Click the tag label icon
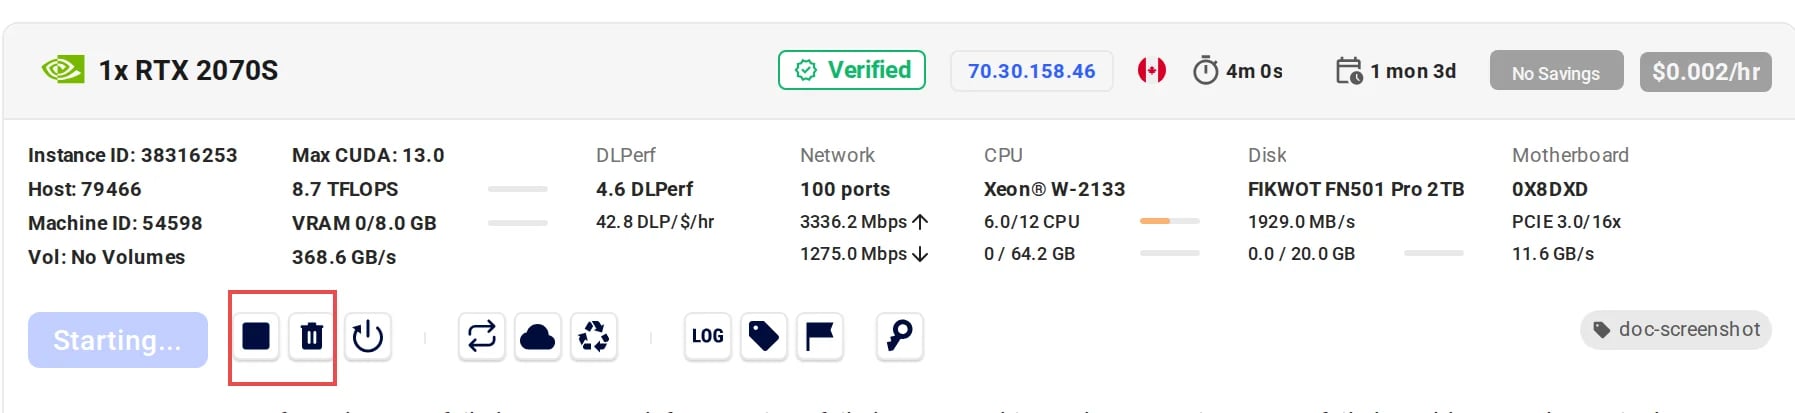Viewport: 1795px width, 413px height. (x=764, y=336)
